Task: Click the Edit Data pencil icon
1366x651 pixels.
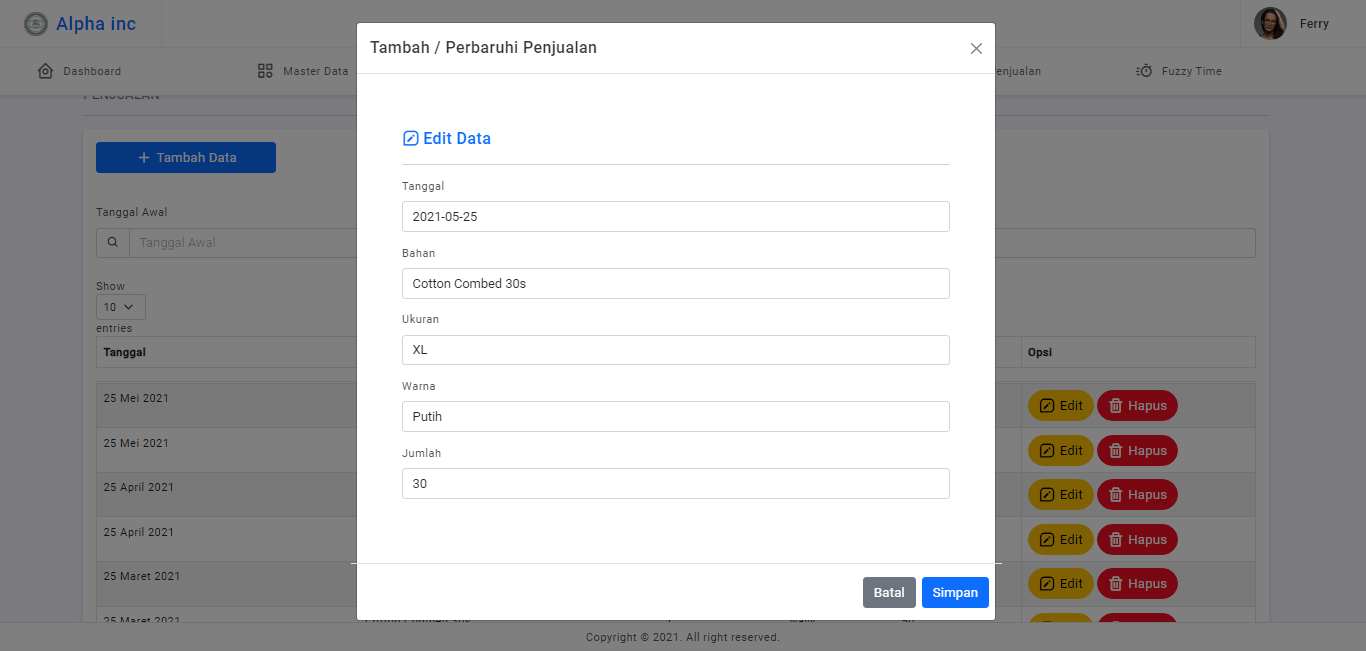Action: tap(410, 139)
